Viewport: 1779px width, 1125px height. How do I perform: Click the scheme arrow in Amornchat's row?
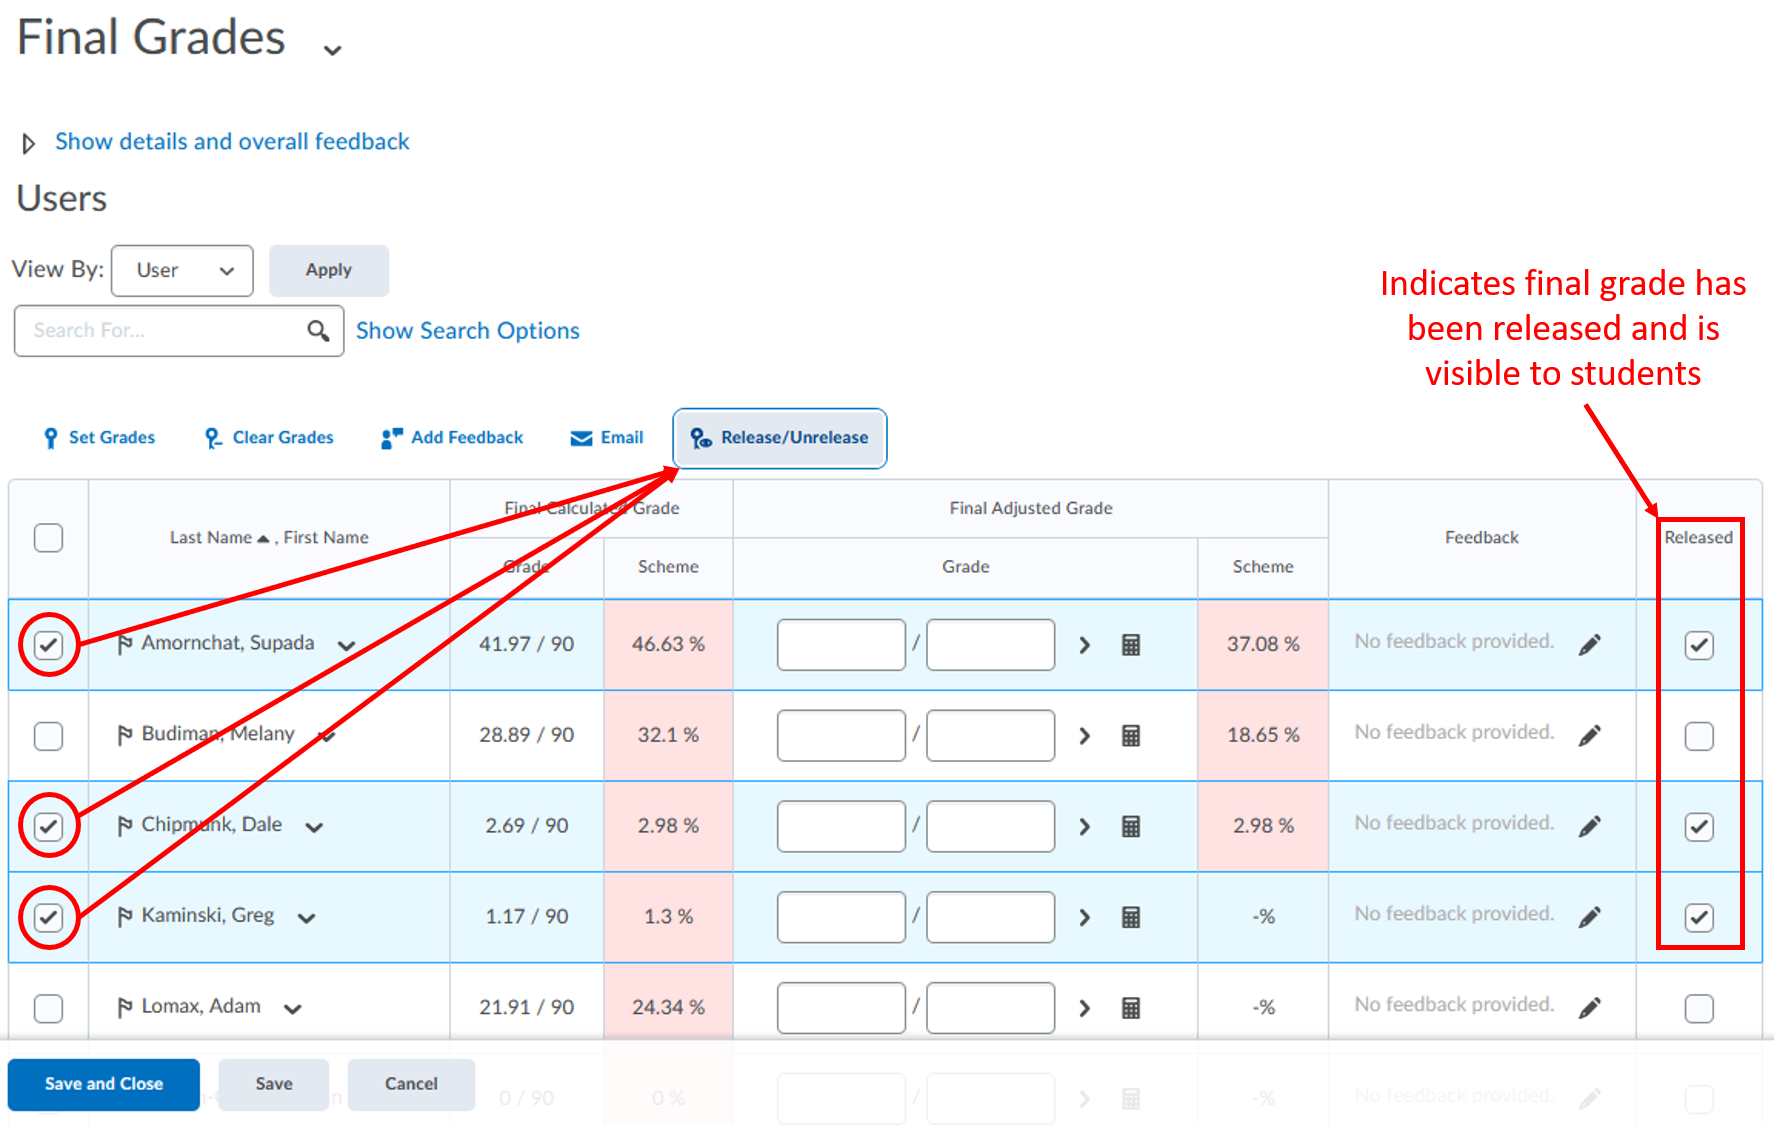click(x=1084, y=645)
